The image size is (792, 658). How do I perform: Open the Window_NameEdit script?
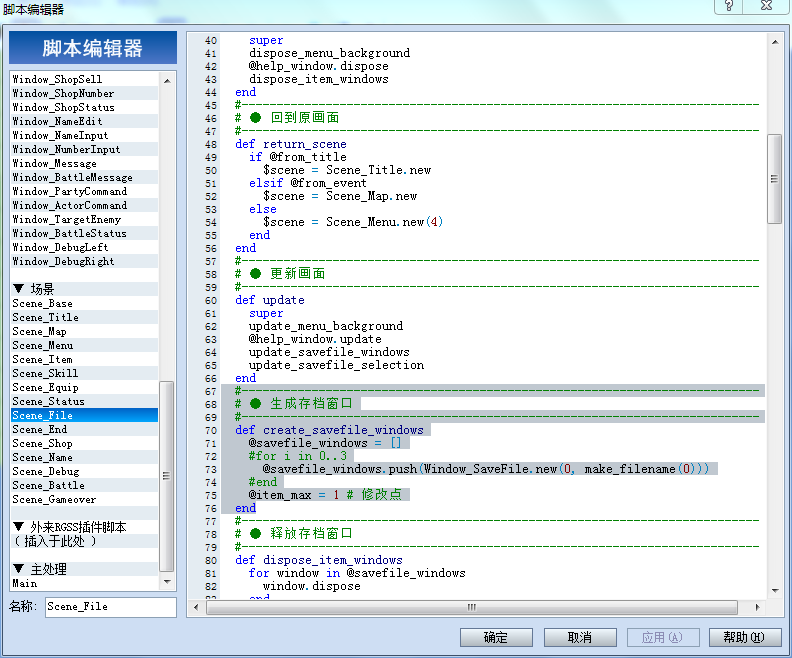(84, 122)
